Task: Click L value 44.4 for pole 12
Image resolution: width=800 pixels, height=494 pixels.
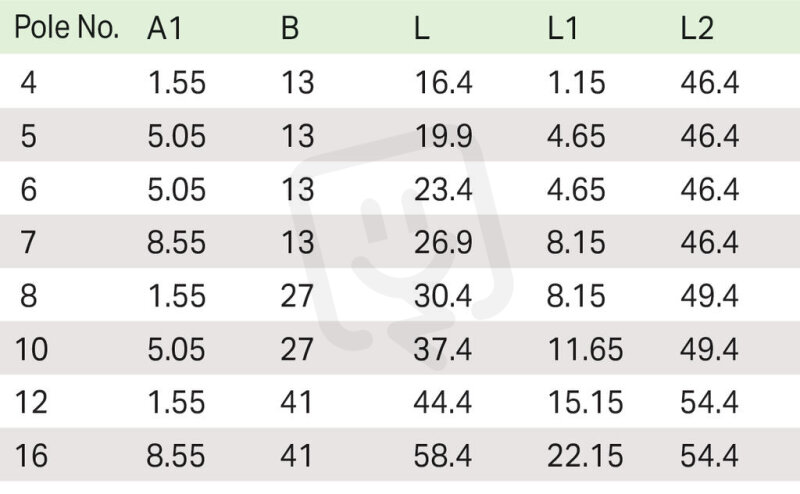Action: 442,402
